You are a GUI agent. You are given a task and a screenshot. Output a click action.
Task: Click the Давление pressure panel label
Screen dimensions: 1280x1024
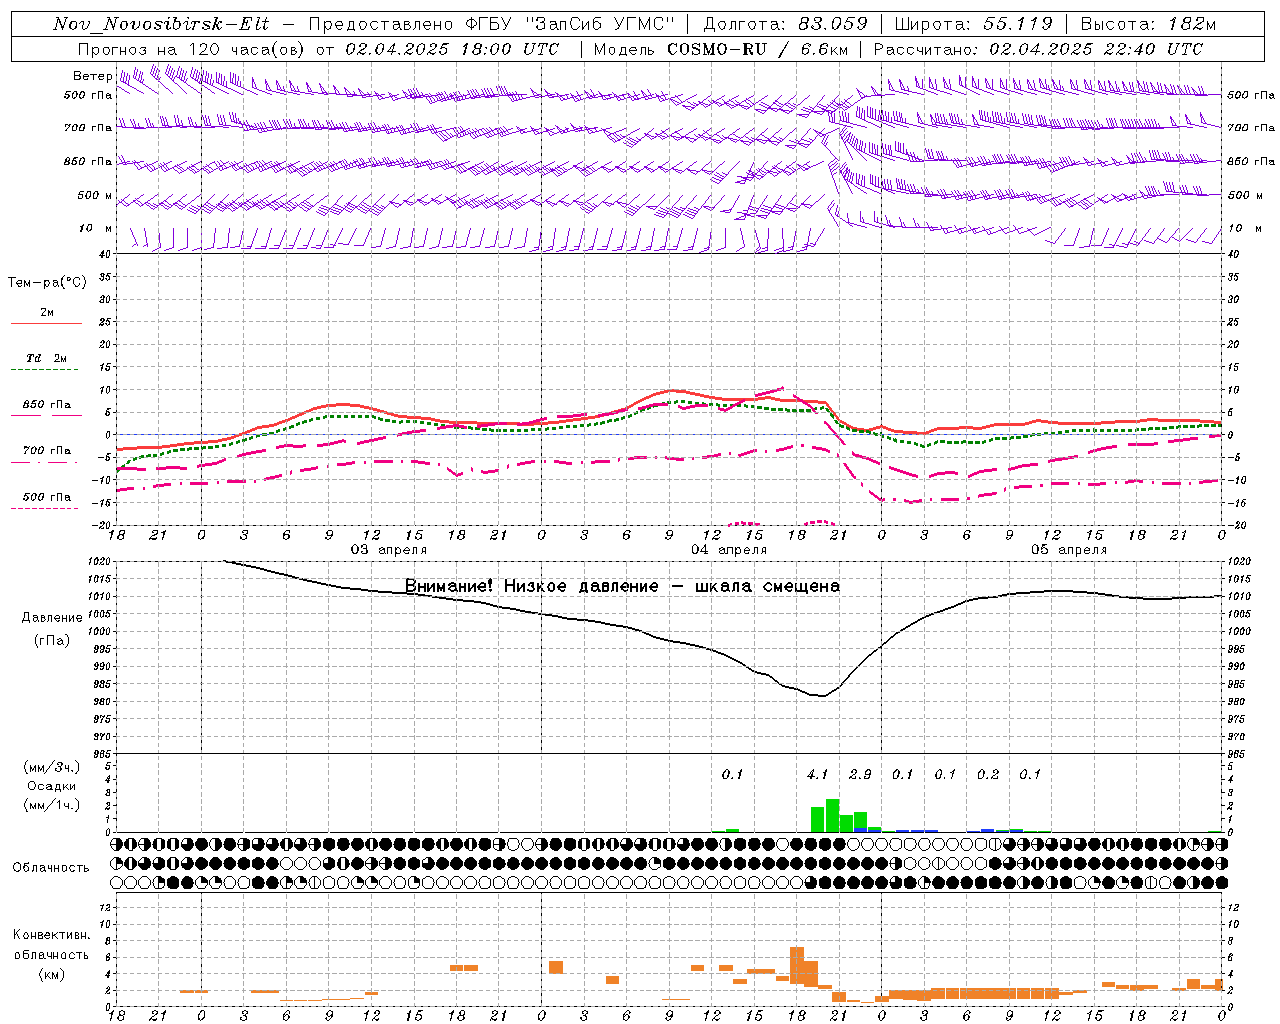pos(50,618)
